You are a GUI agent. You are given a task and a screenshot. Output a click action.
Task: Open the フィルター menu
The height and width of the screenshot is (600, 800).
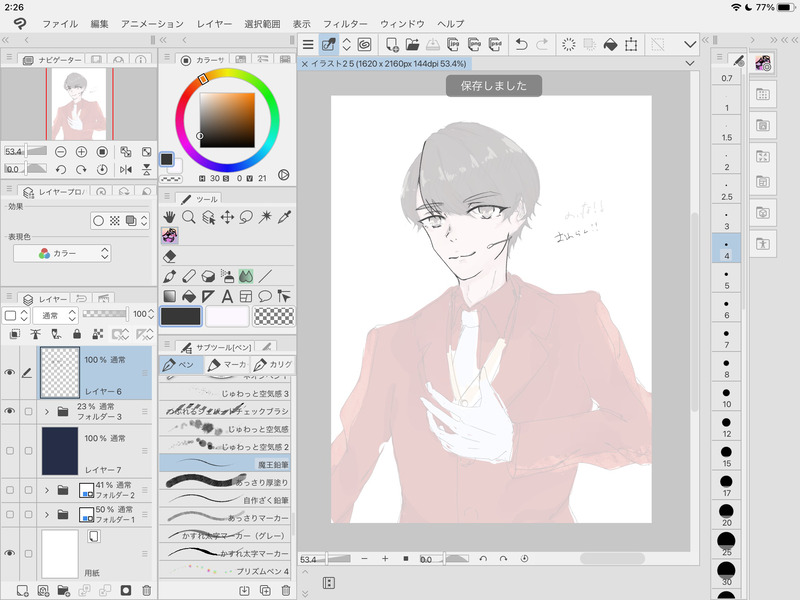tap(345, 24)
